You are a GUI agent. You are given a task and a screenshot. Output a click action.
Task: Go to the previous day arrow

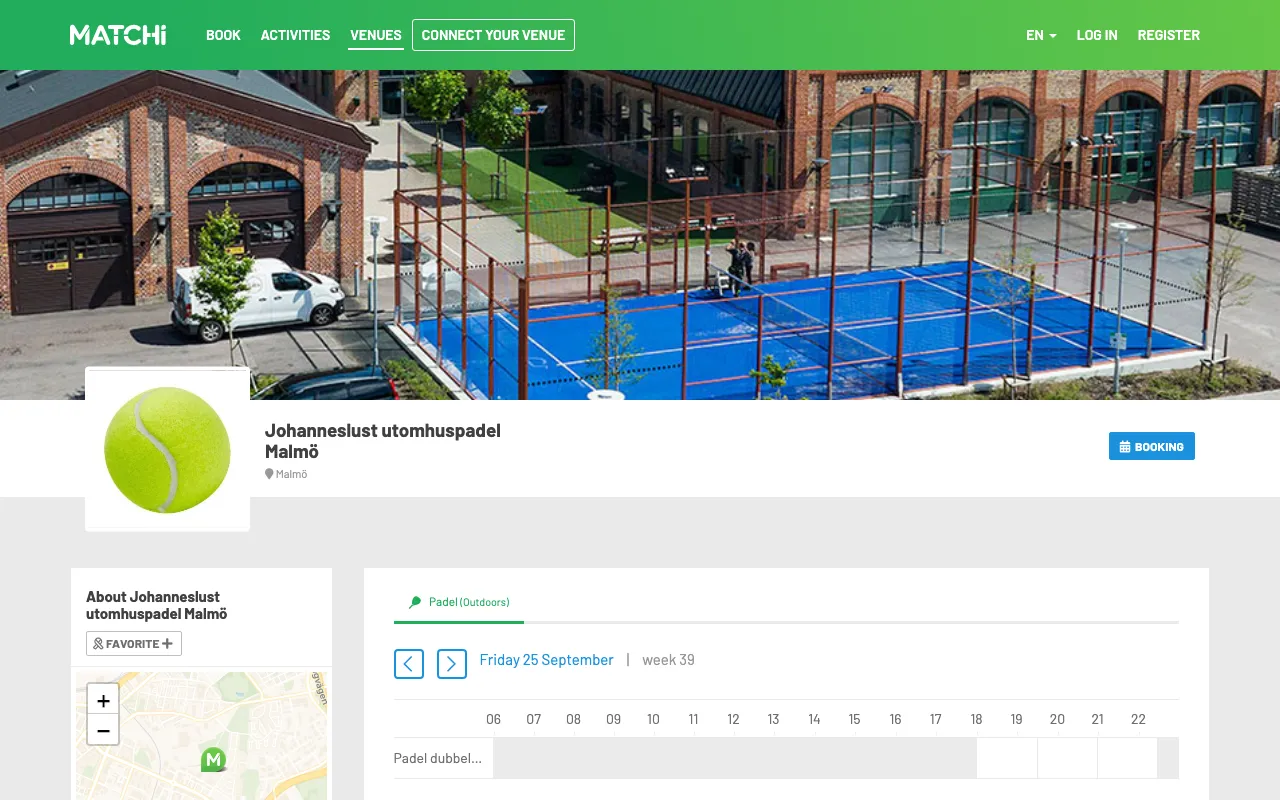(409, 664)
